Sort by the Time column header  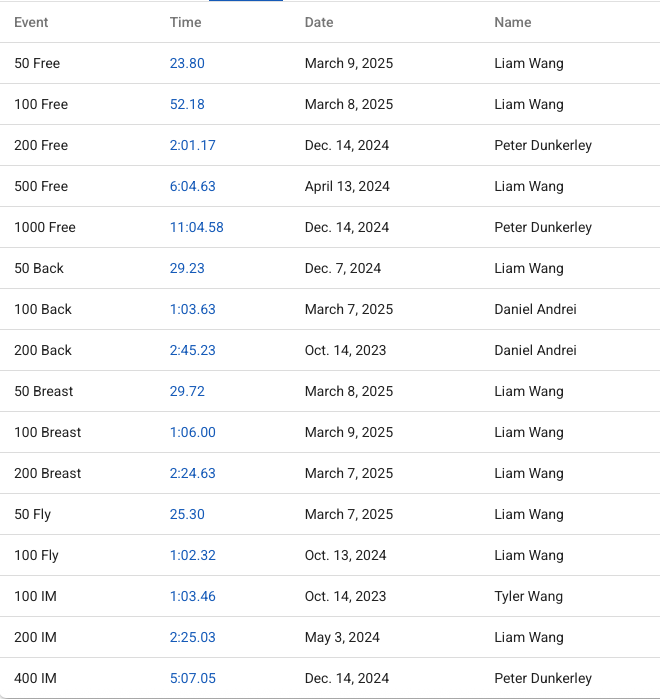tap(185, 22)
